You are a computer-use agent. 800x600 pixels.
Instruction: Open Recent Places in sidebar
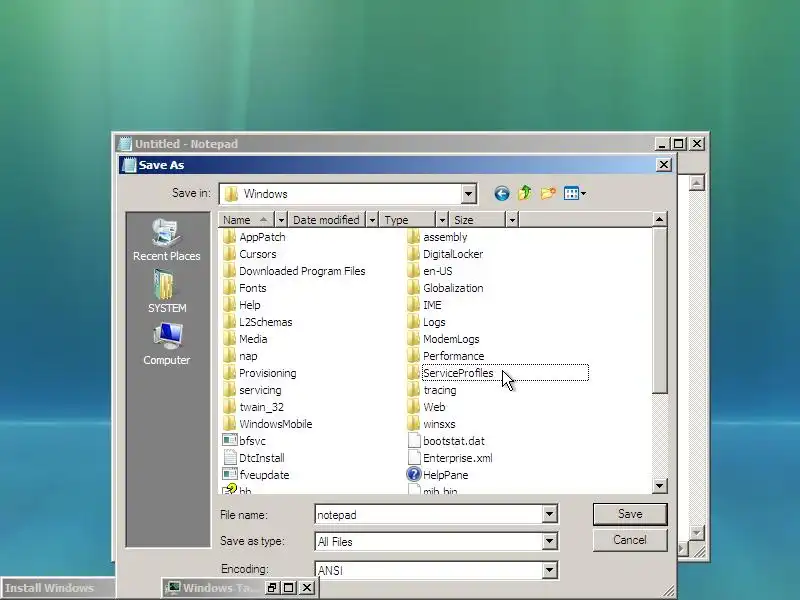point(167,241)
